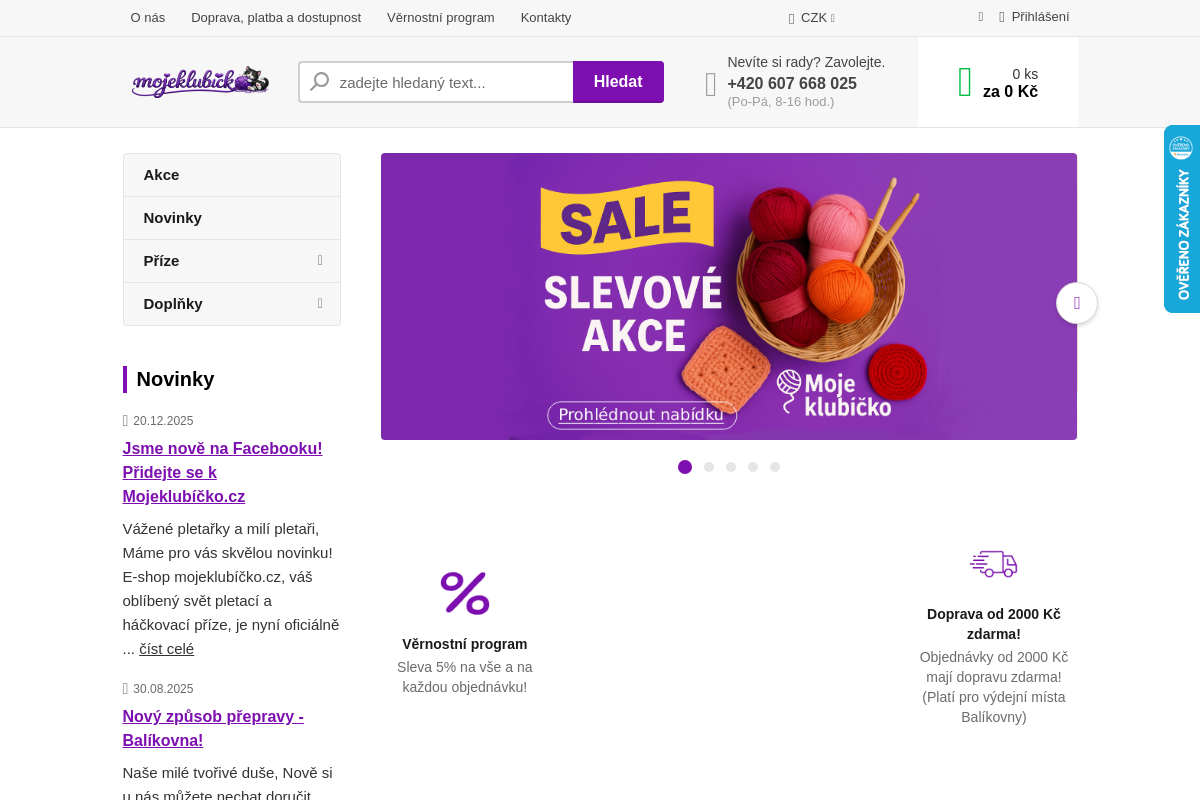Select the Kontakty menu item
Screen dimensions: 1200x800
(545, 17)
